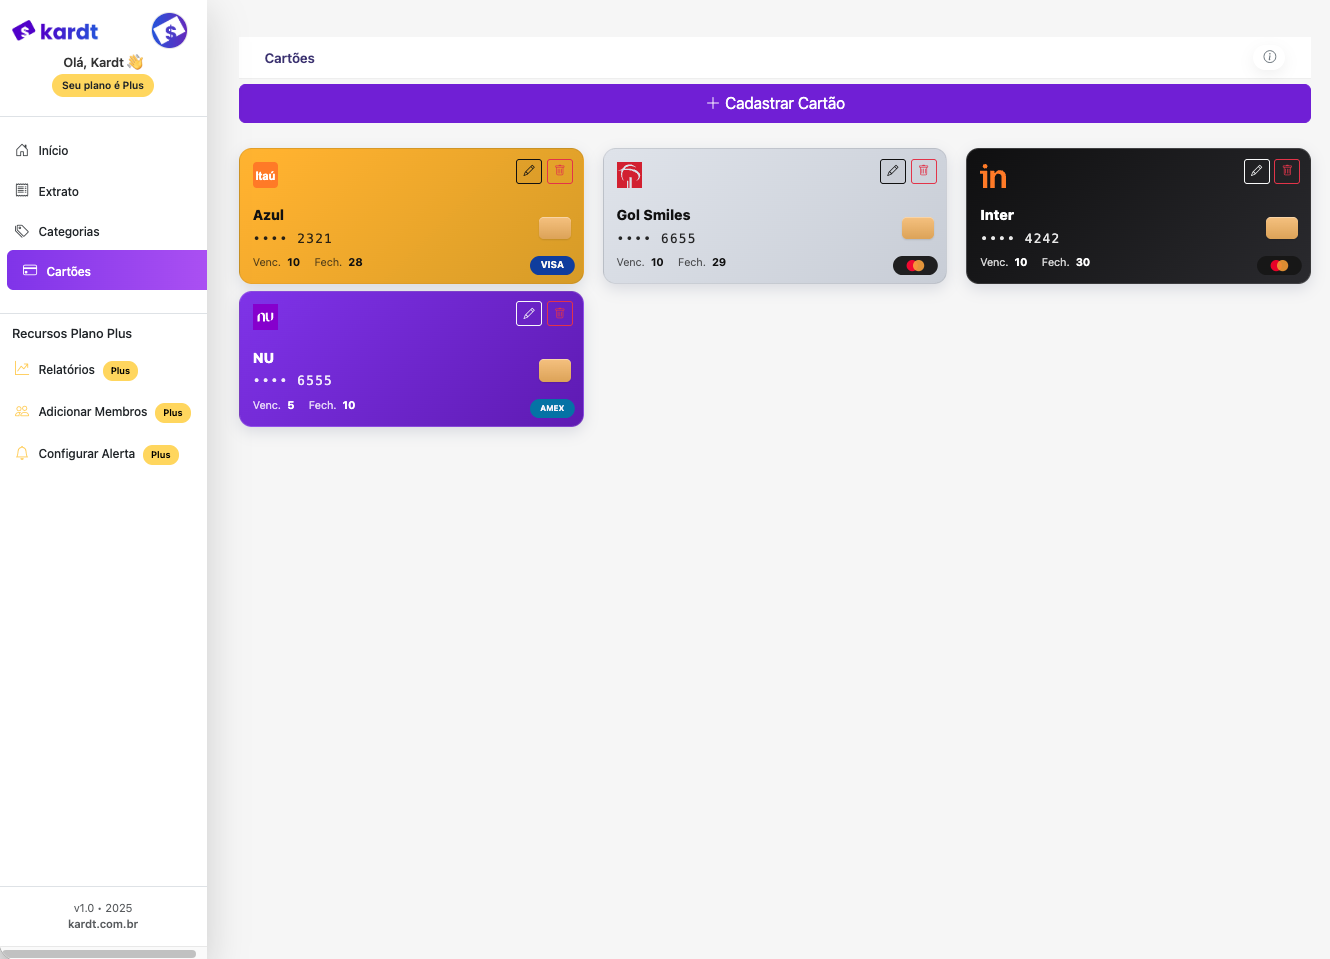Viewport: 1330px width, 959px height.
Task: Click the kardt.com.br footer link
Action: [103, 924]
